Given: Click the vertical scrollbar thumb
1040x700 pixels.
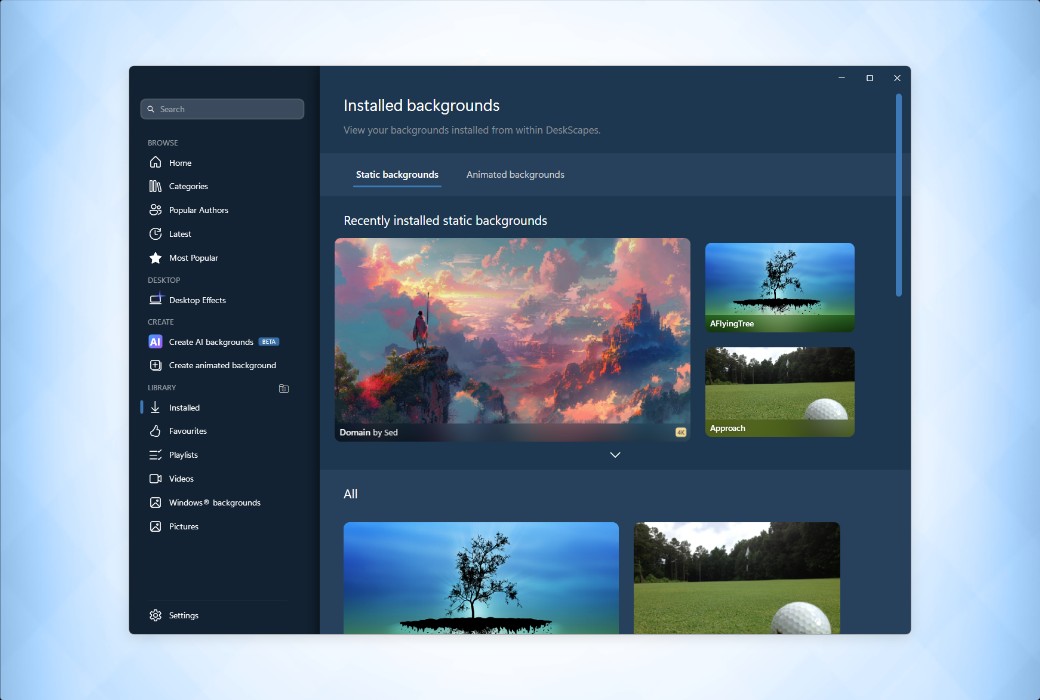Looking at the screenshot, I should [899, 194].
